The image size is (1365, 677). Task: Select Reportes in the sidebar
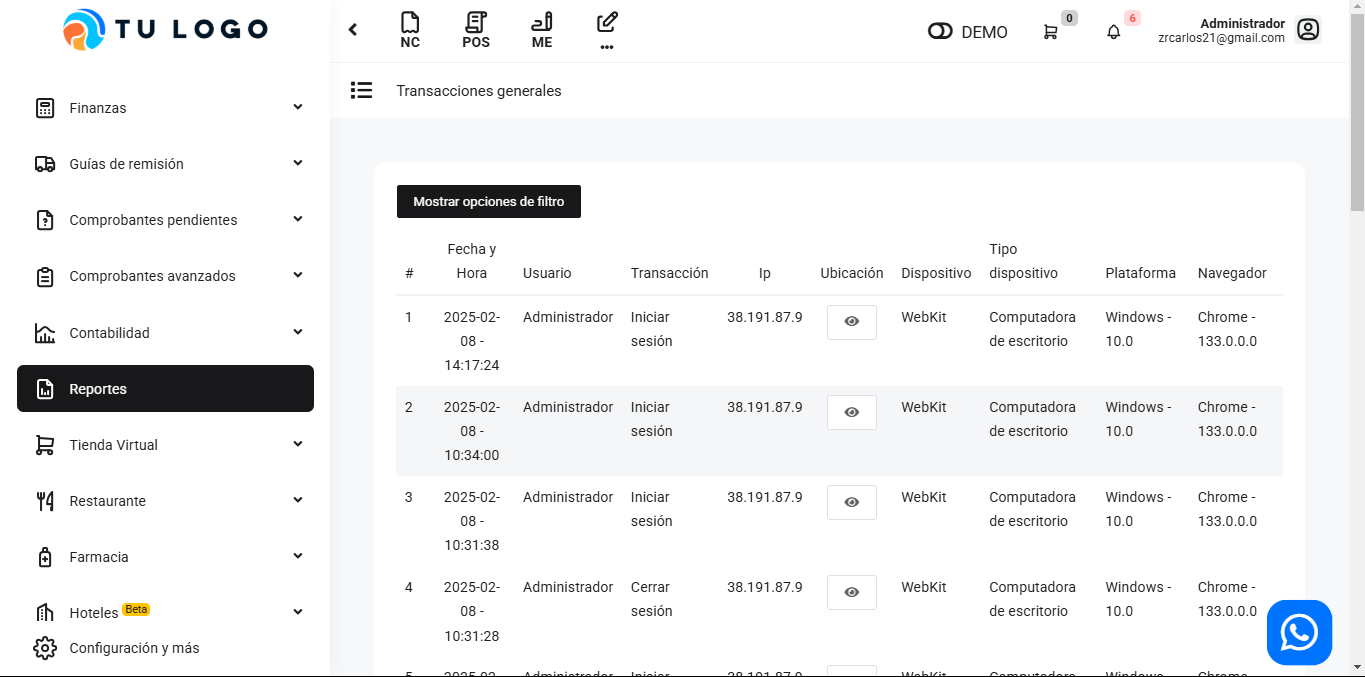[165, 389]
